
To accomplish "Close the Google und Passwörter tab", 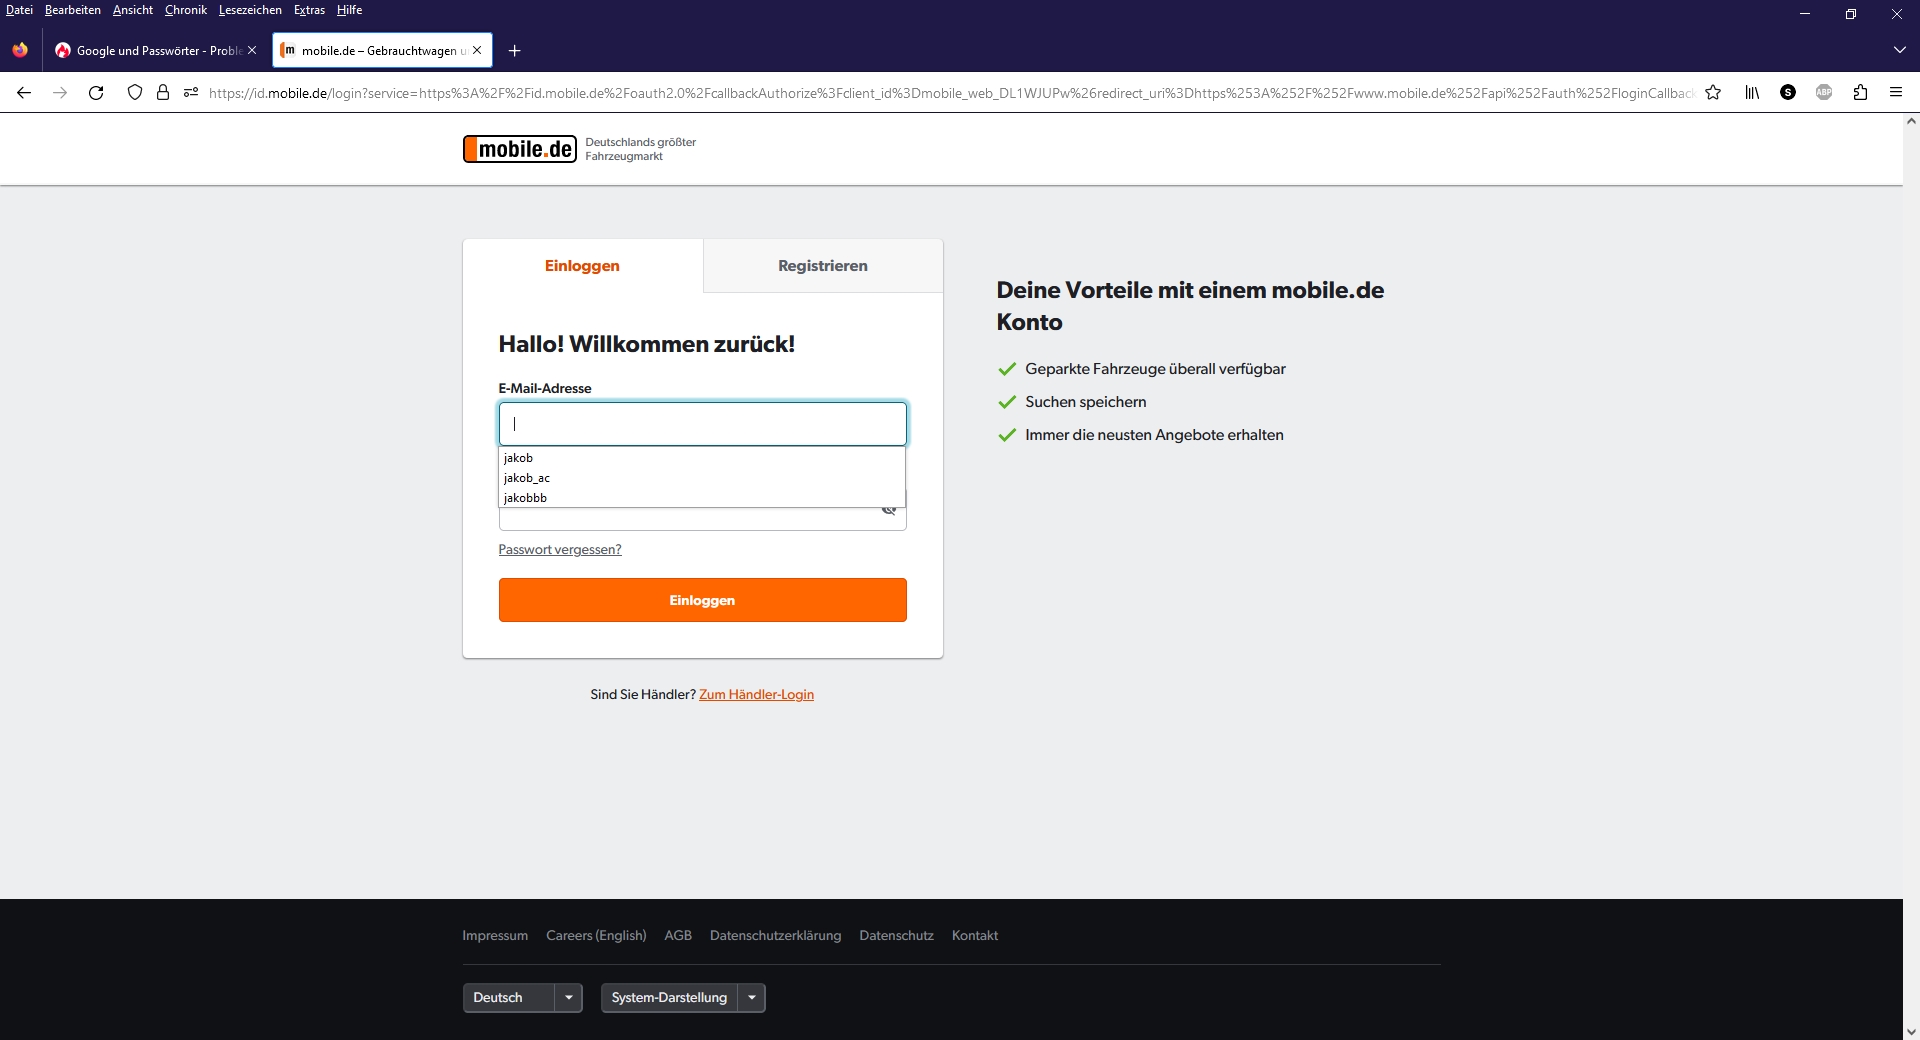I will [252, 51].
